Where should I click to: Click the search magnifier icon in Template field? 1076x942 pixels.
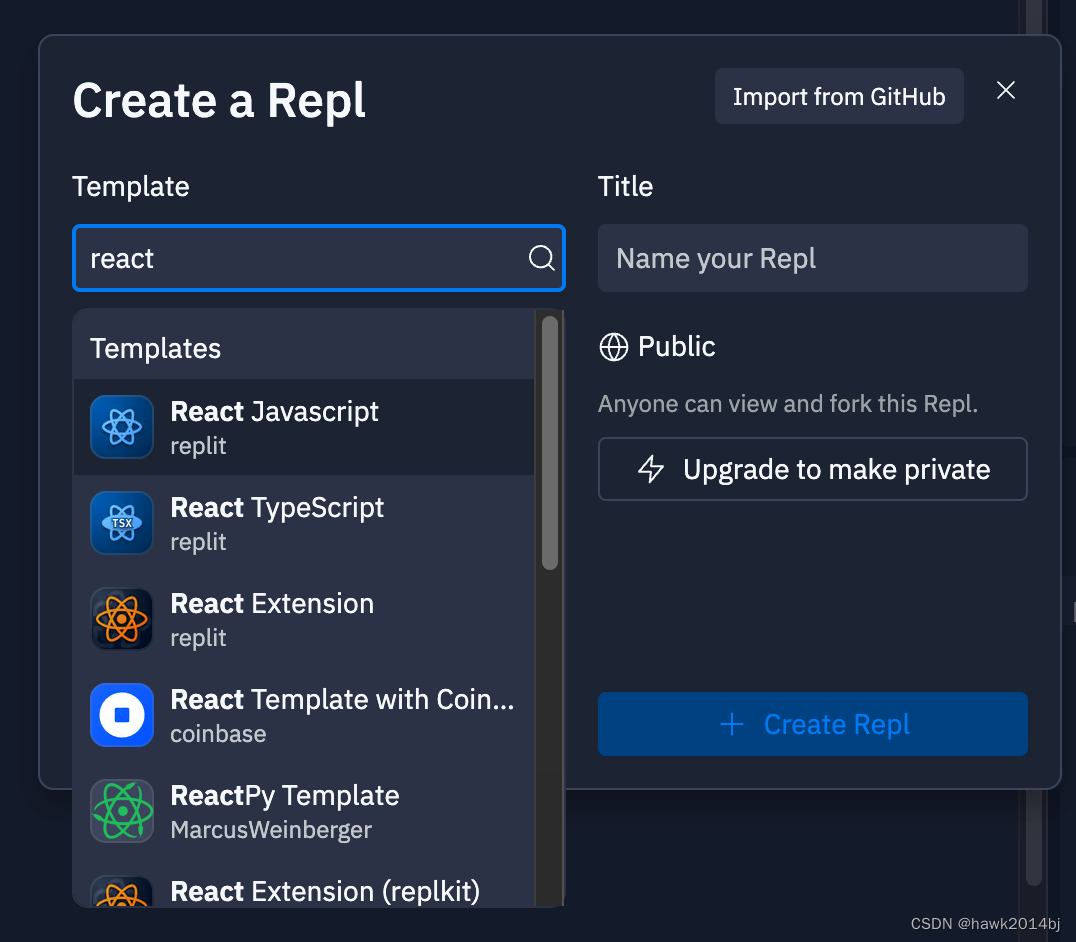[x=541, y=259]
